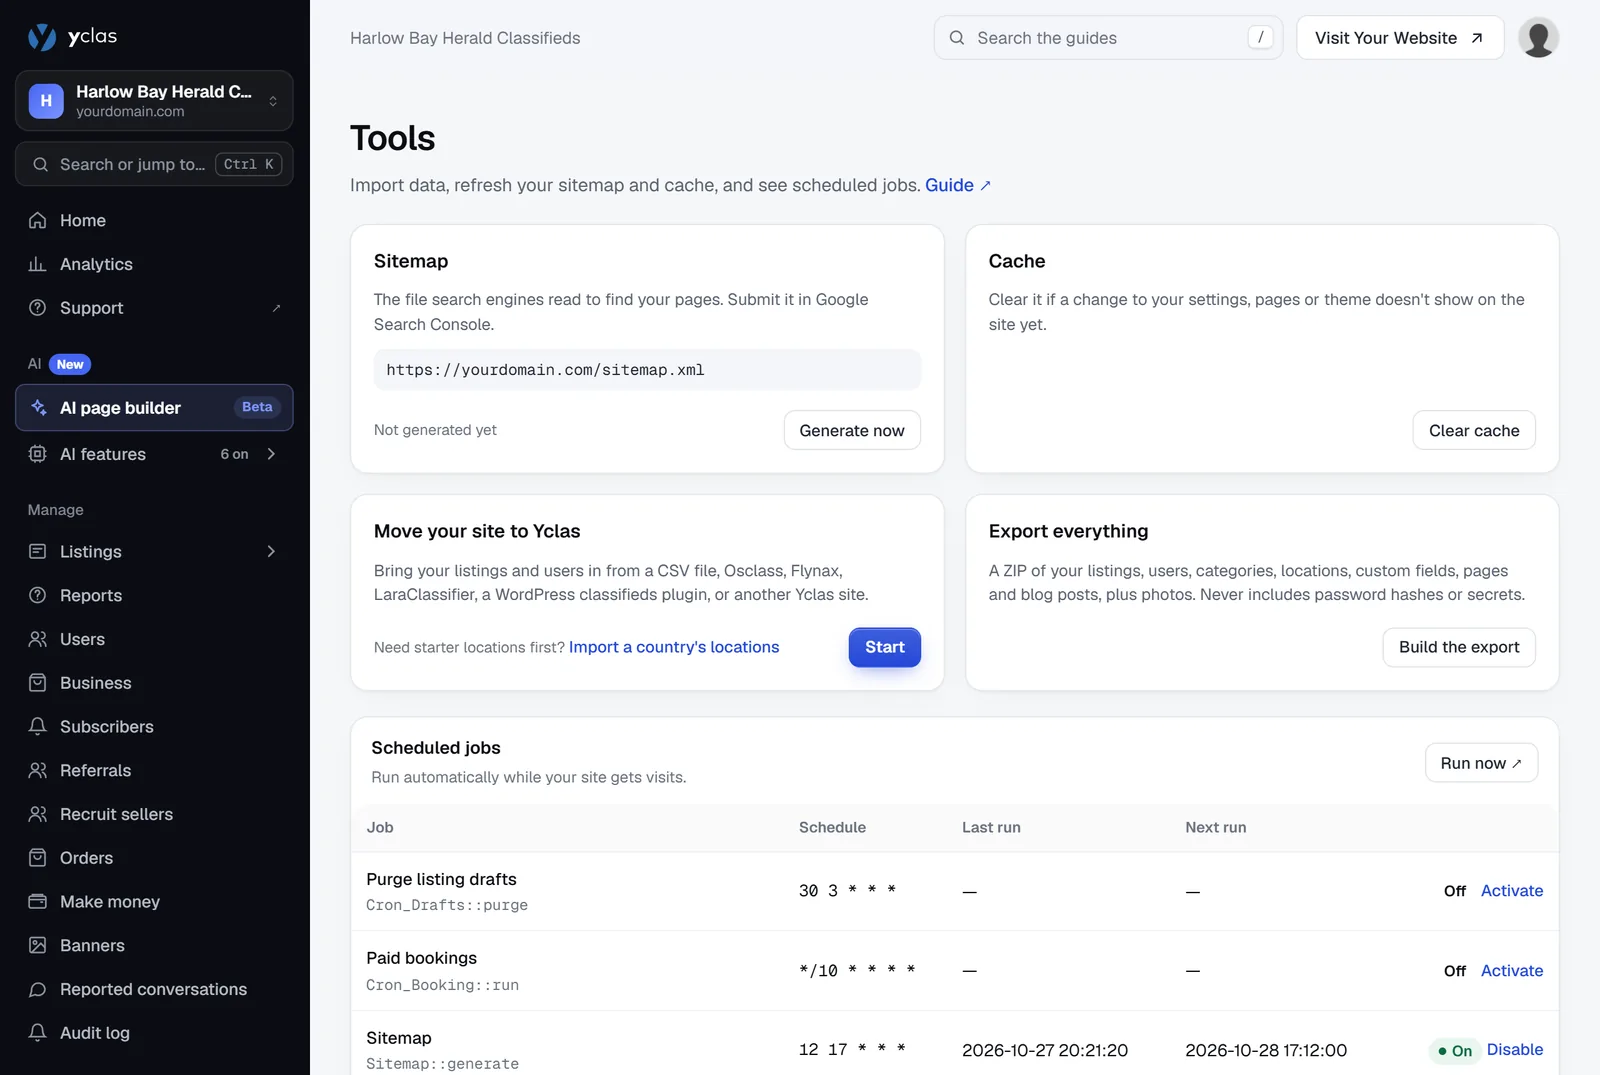Click the sitemap URL text
Viewport: 1600px width, 1075px height.
(x=545, y=370)
